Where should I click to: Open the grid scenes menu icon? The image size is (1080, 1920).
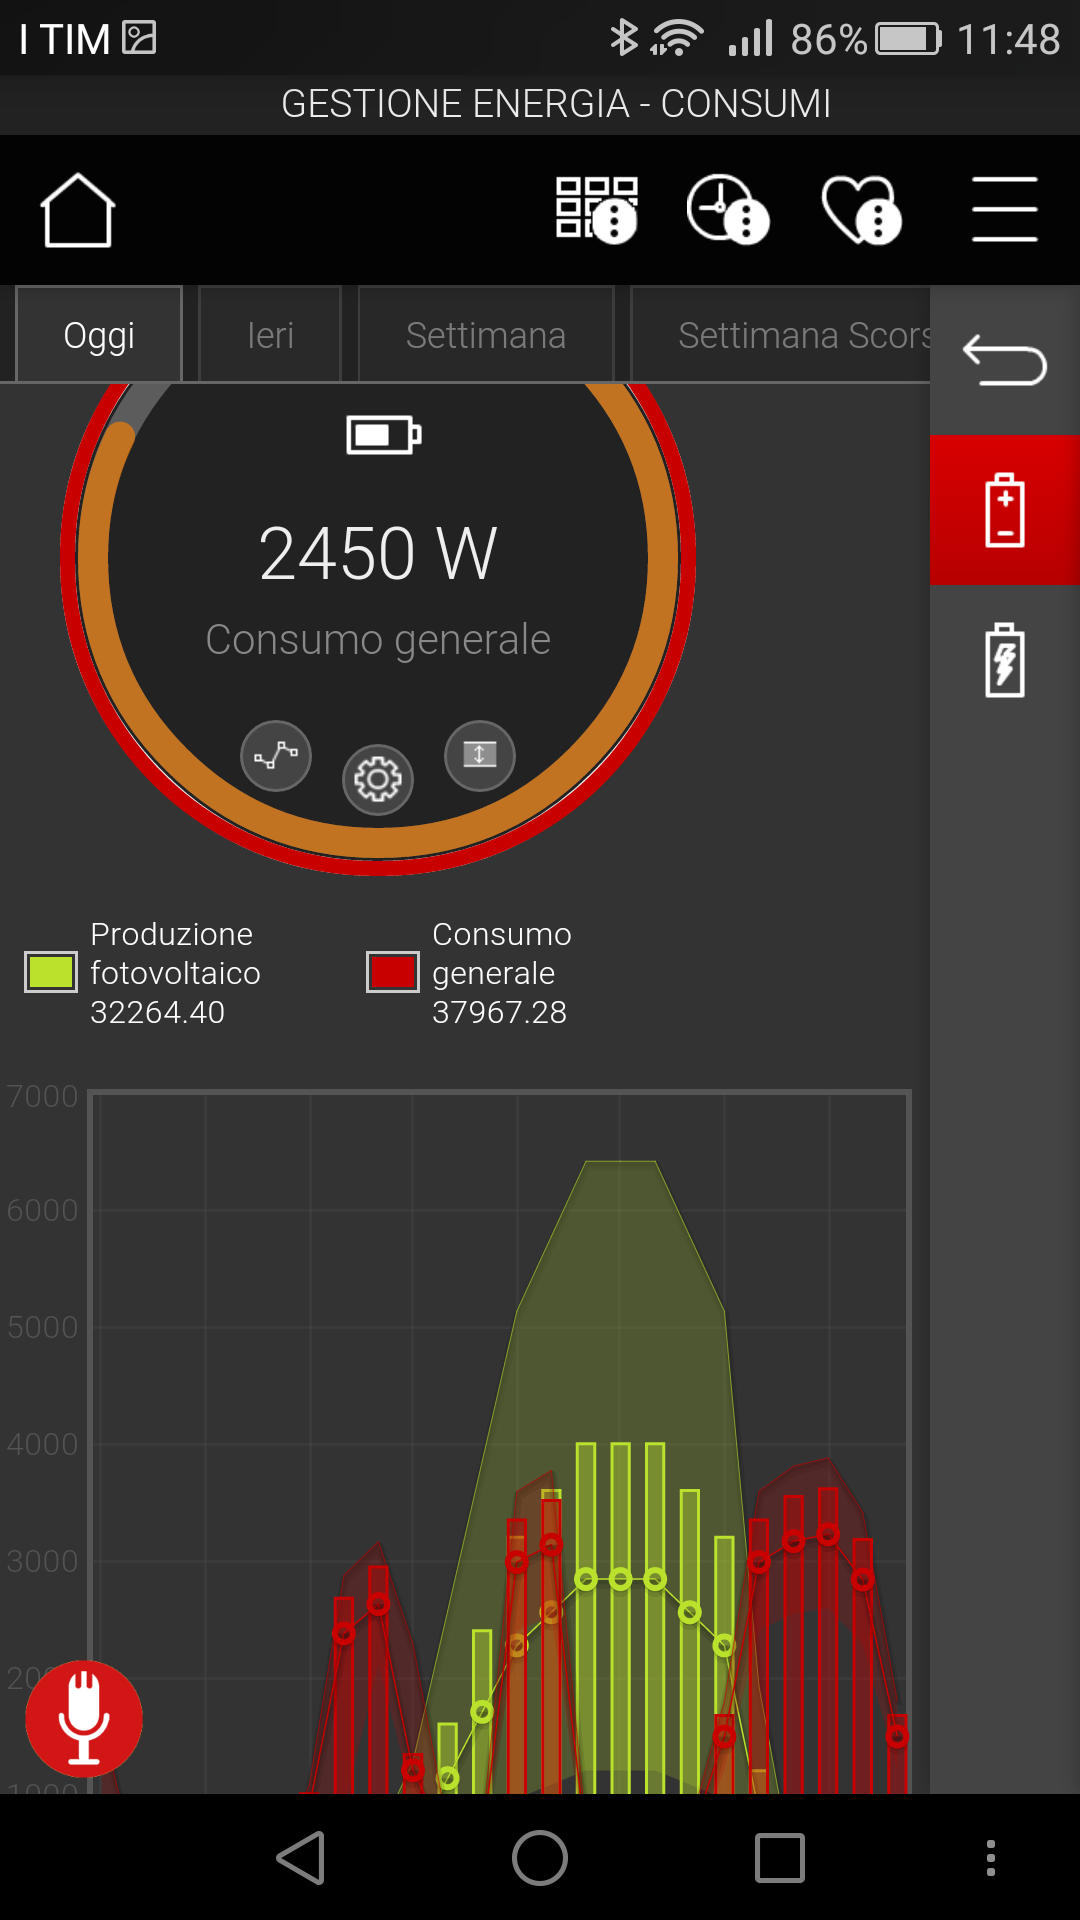tap(596, 210)
